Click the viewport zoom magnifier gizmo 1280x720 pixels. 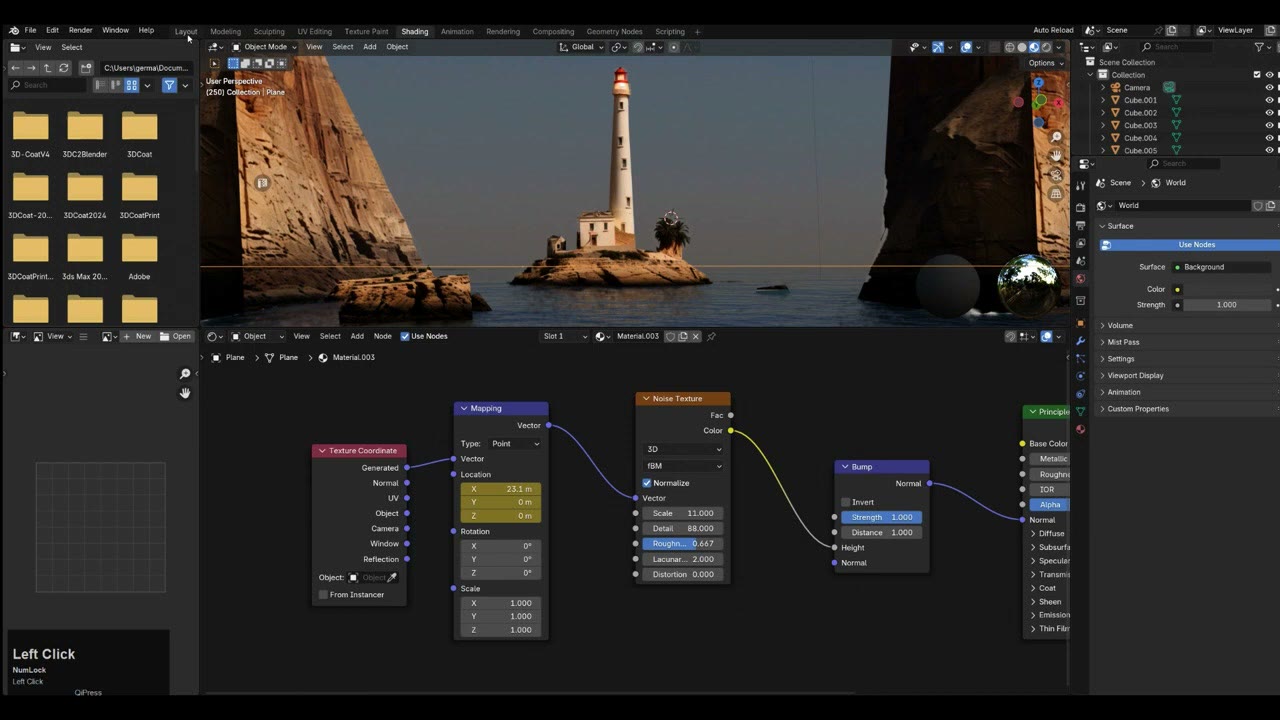[1056, 137]
